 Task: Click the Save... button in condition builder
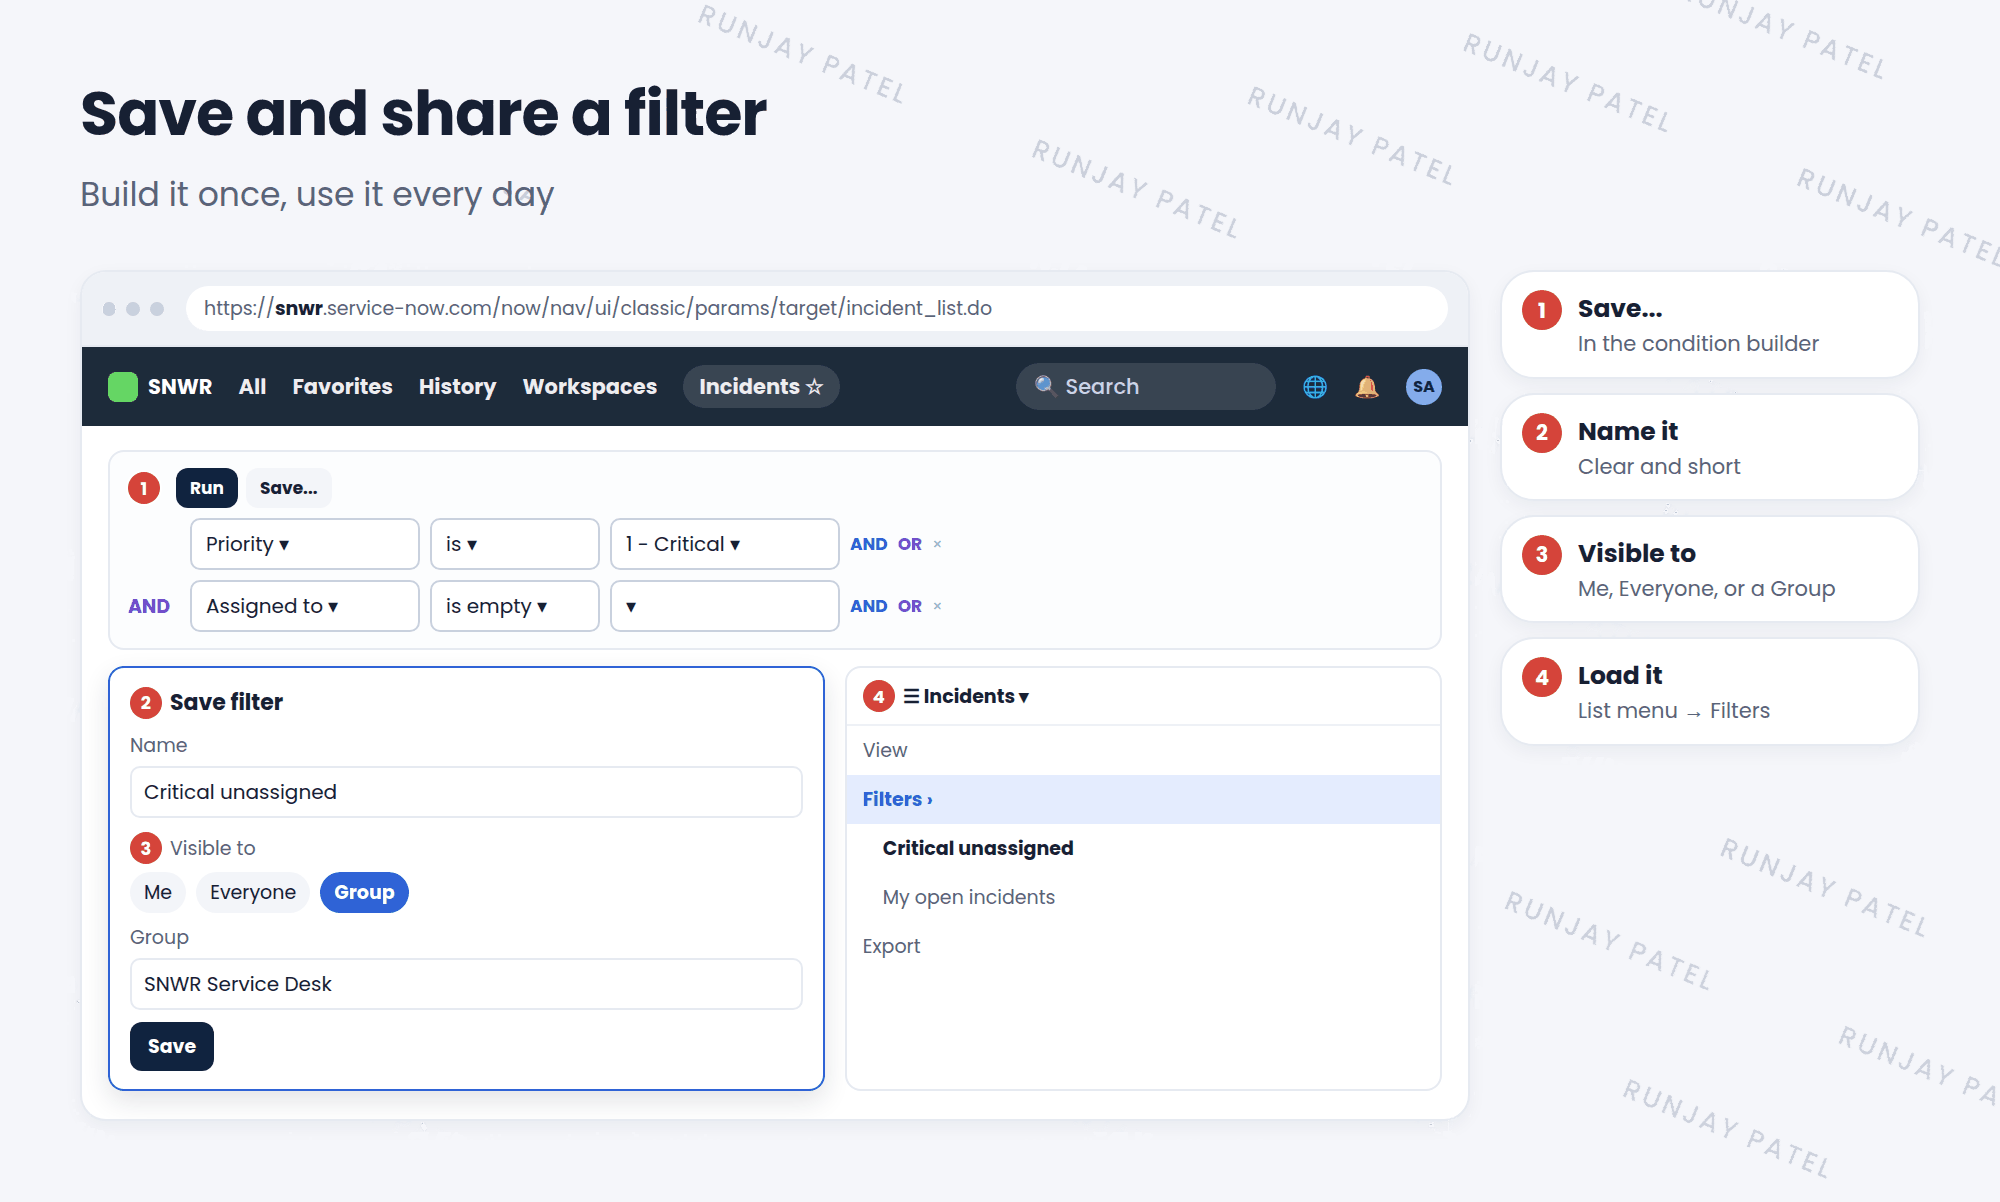[288, 488]
